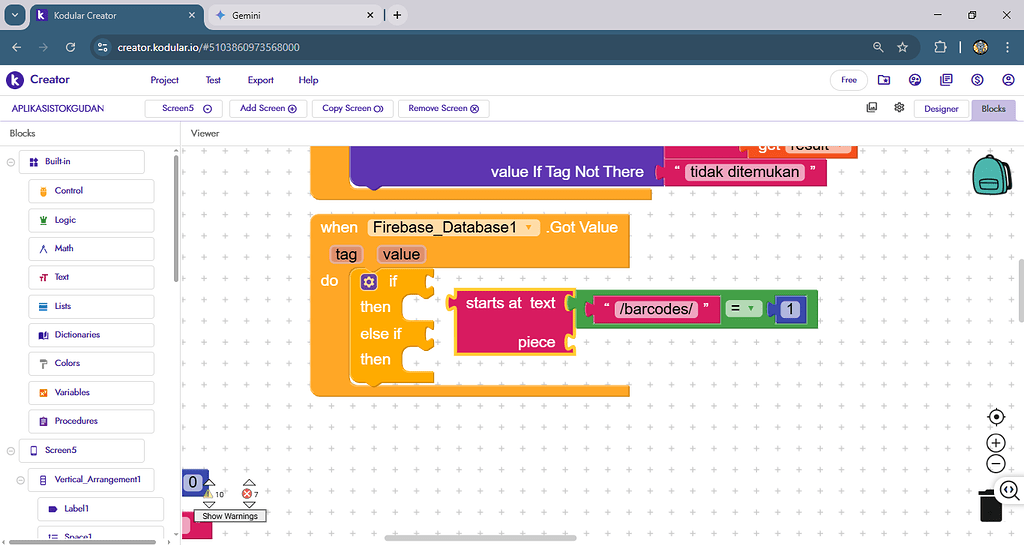
Task: Click the trash can in the viewer
Action: pyautogui.click(x=990, y=505)
